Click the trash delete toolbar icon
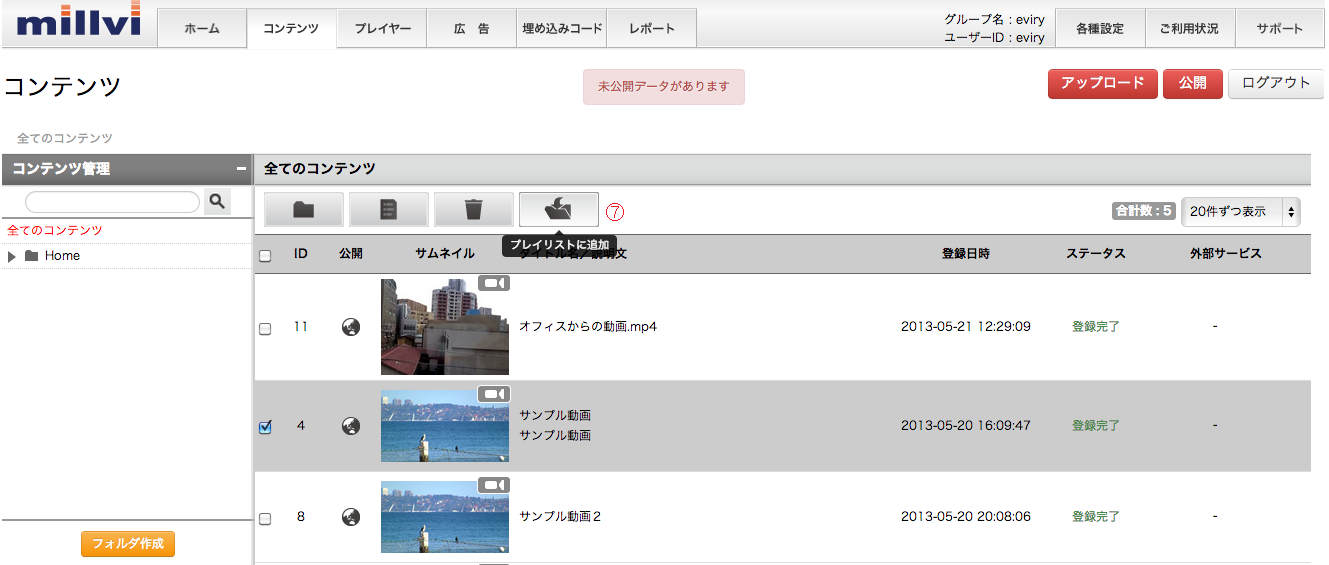This screenshot has width=1329, height=565. click(x=474, y=210)
